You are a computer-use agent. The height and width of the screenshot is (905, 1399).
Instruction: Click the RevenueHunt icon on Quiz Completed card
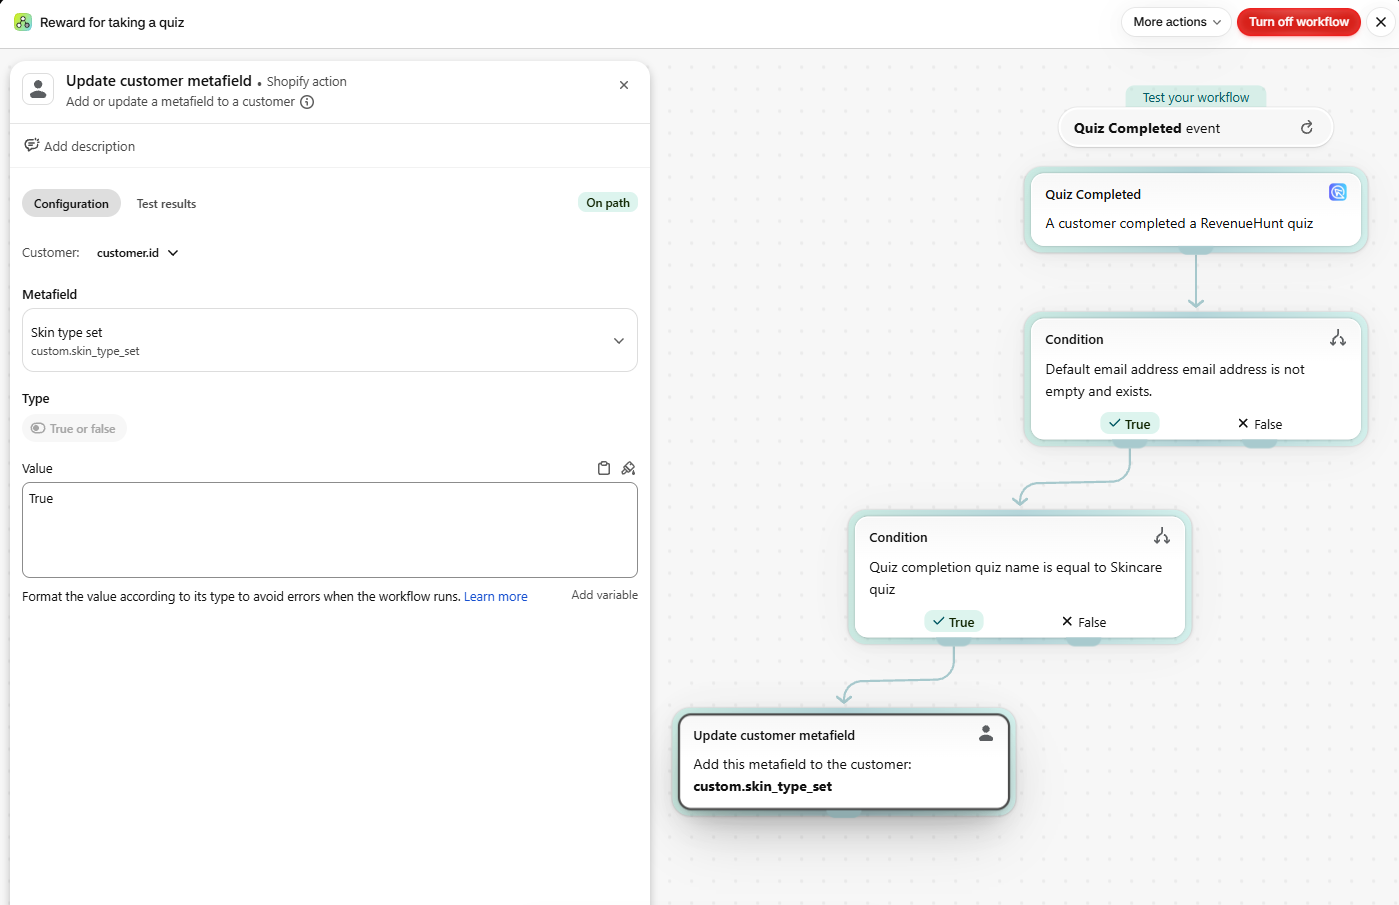[x=1337, y=192]
